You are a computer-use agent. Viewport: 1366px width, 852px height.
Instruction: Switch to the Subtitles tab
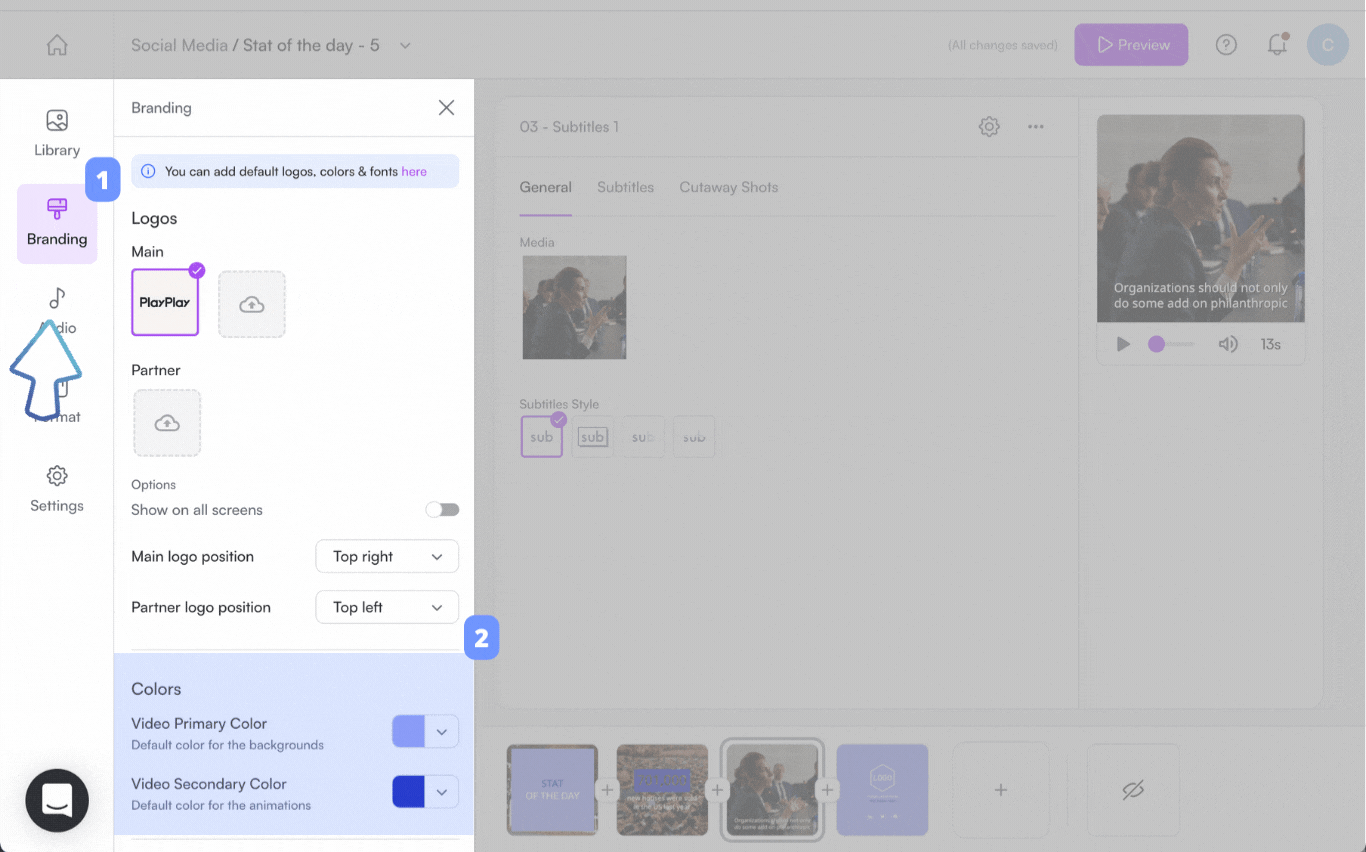(x=625, y=187)
